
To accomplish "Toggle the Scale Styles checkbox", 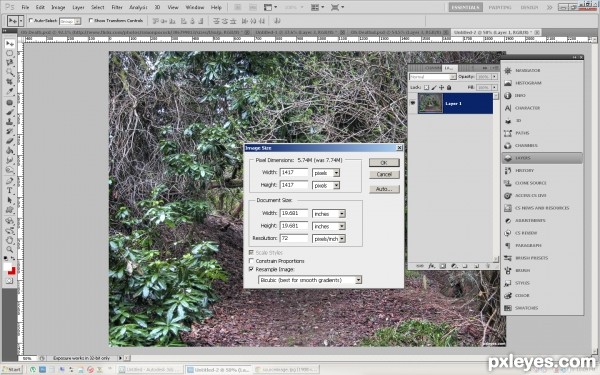I will pyautogui.click(x=251, y=253).
